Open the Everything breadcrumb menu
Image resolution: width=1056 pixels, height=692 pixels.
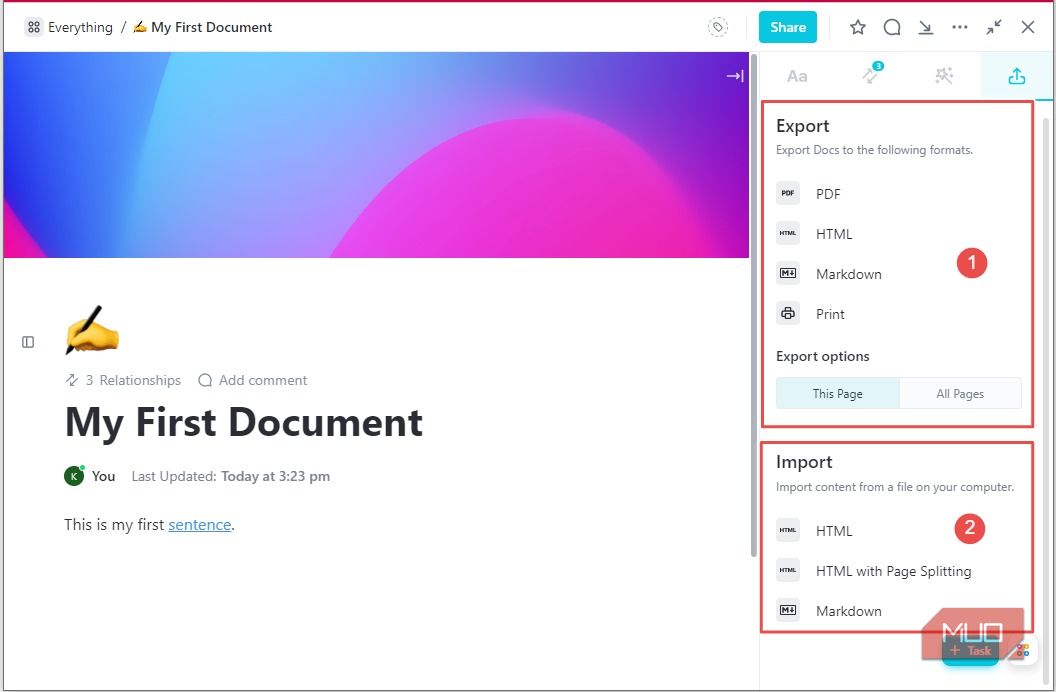[68, 27]
